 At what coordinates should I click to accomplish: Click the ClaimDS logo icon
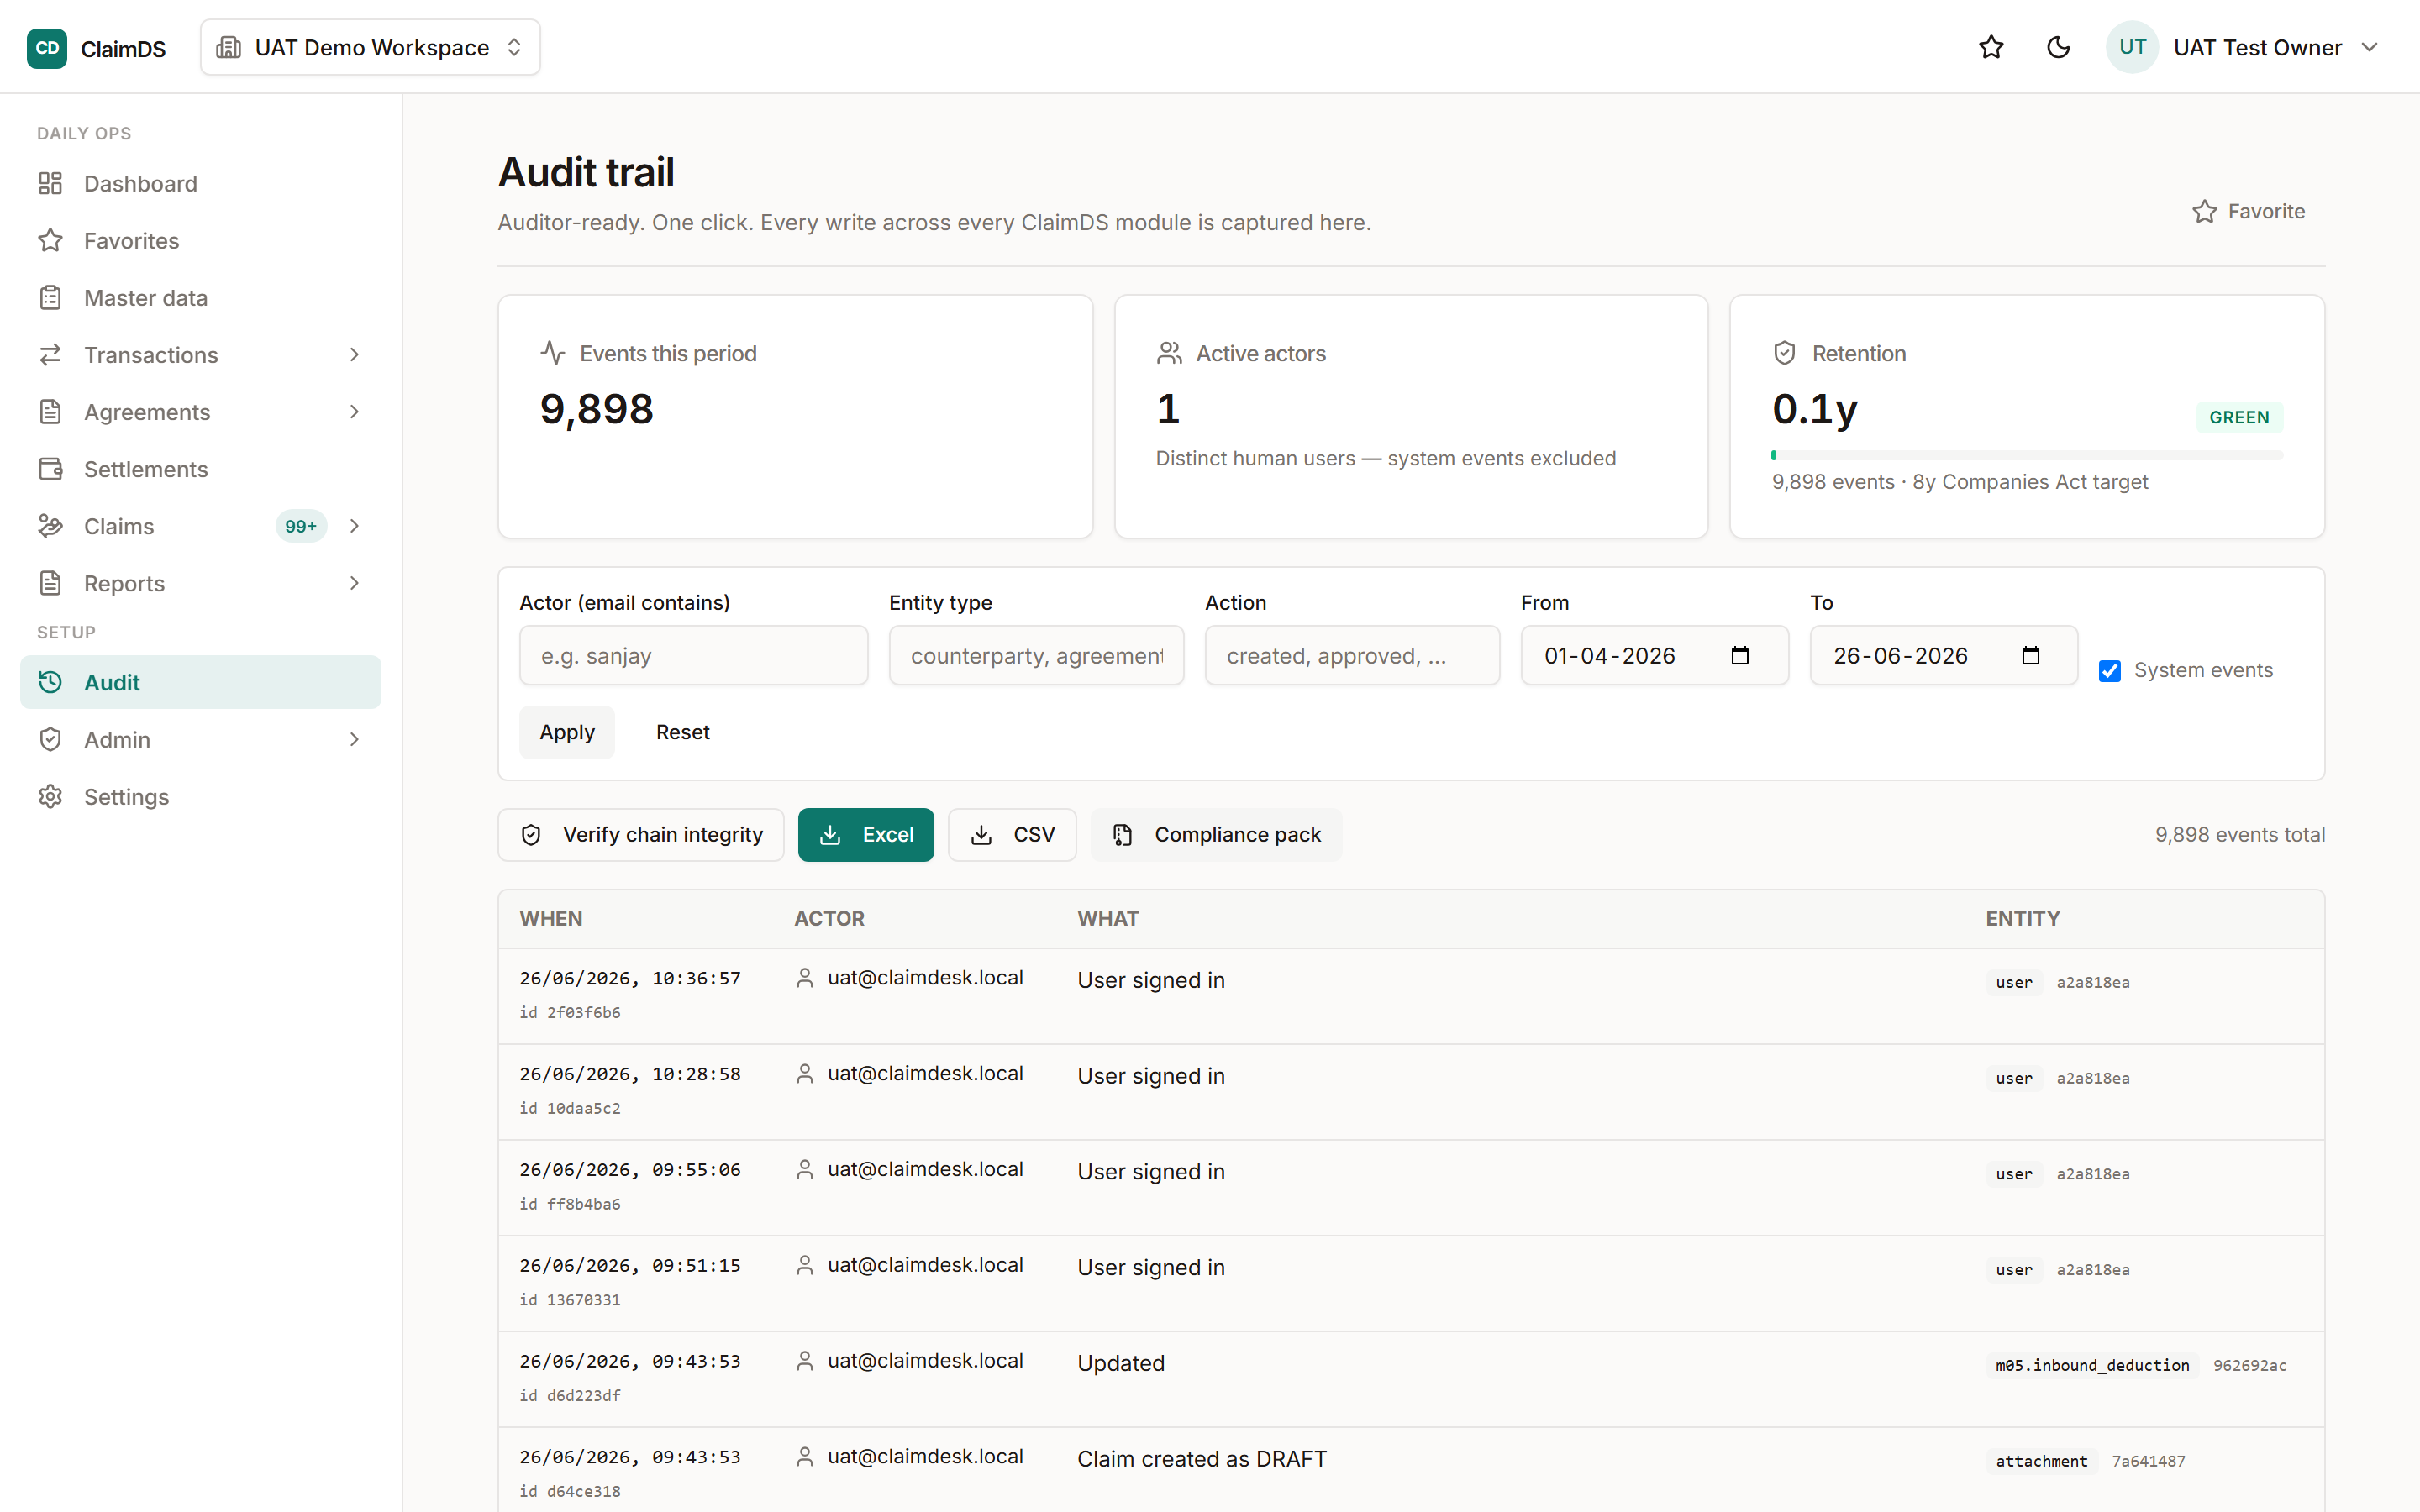tap(47, 48)
